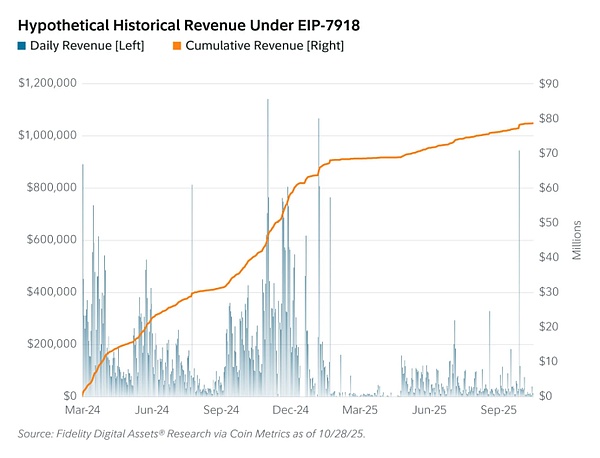600x458 pixels.
Task: Click the Mar-24 x-axis date label
Action: 81,410
